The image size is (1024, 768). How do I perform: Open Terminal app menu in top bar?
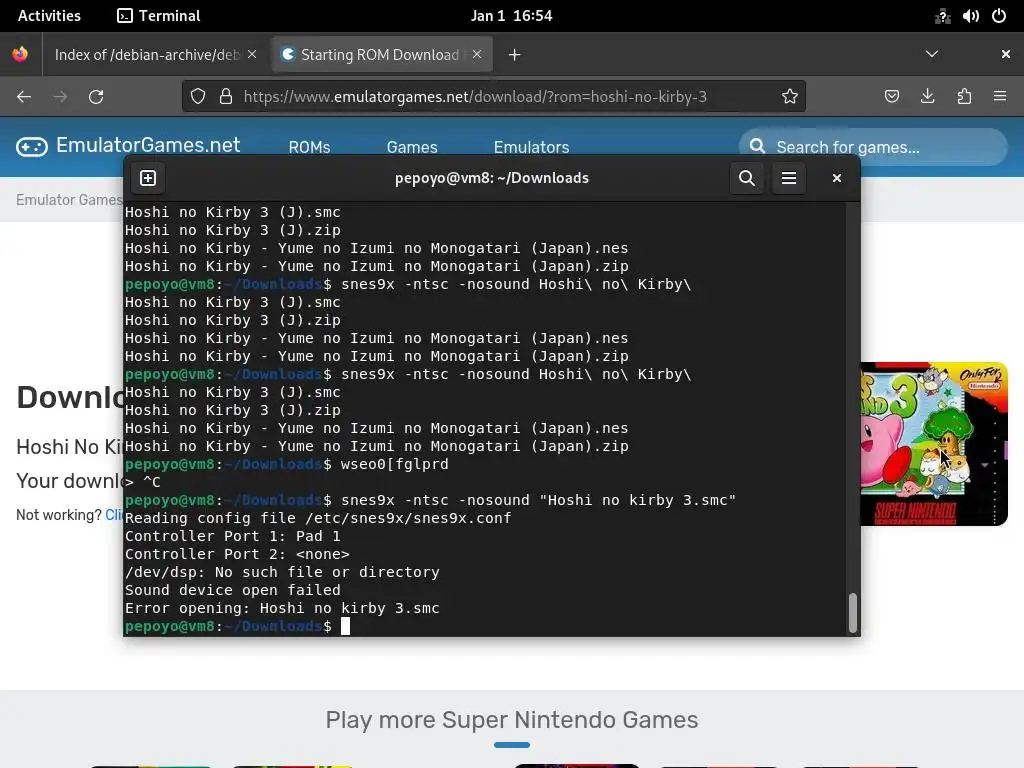159,16
